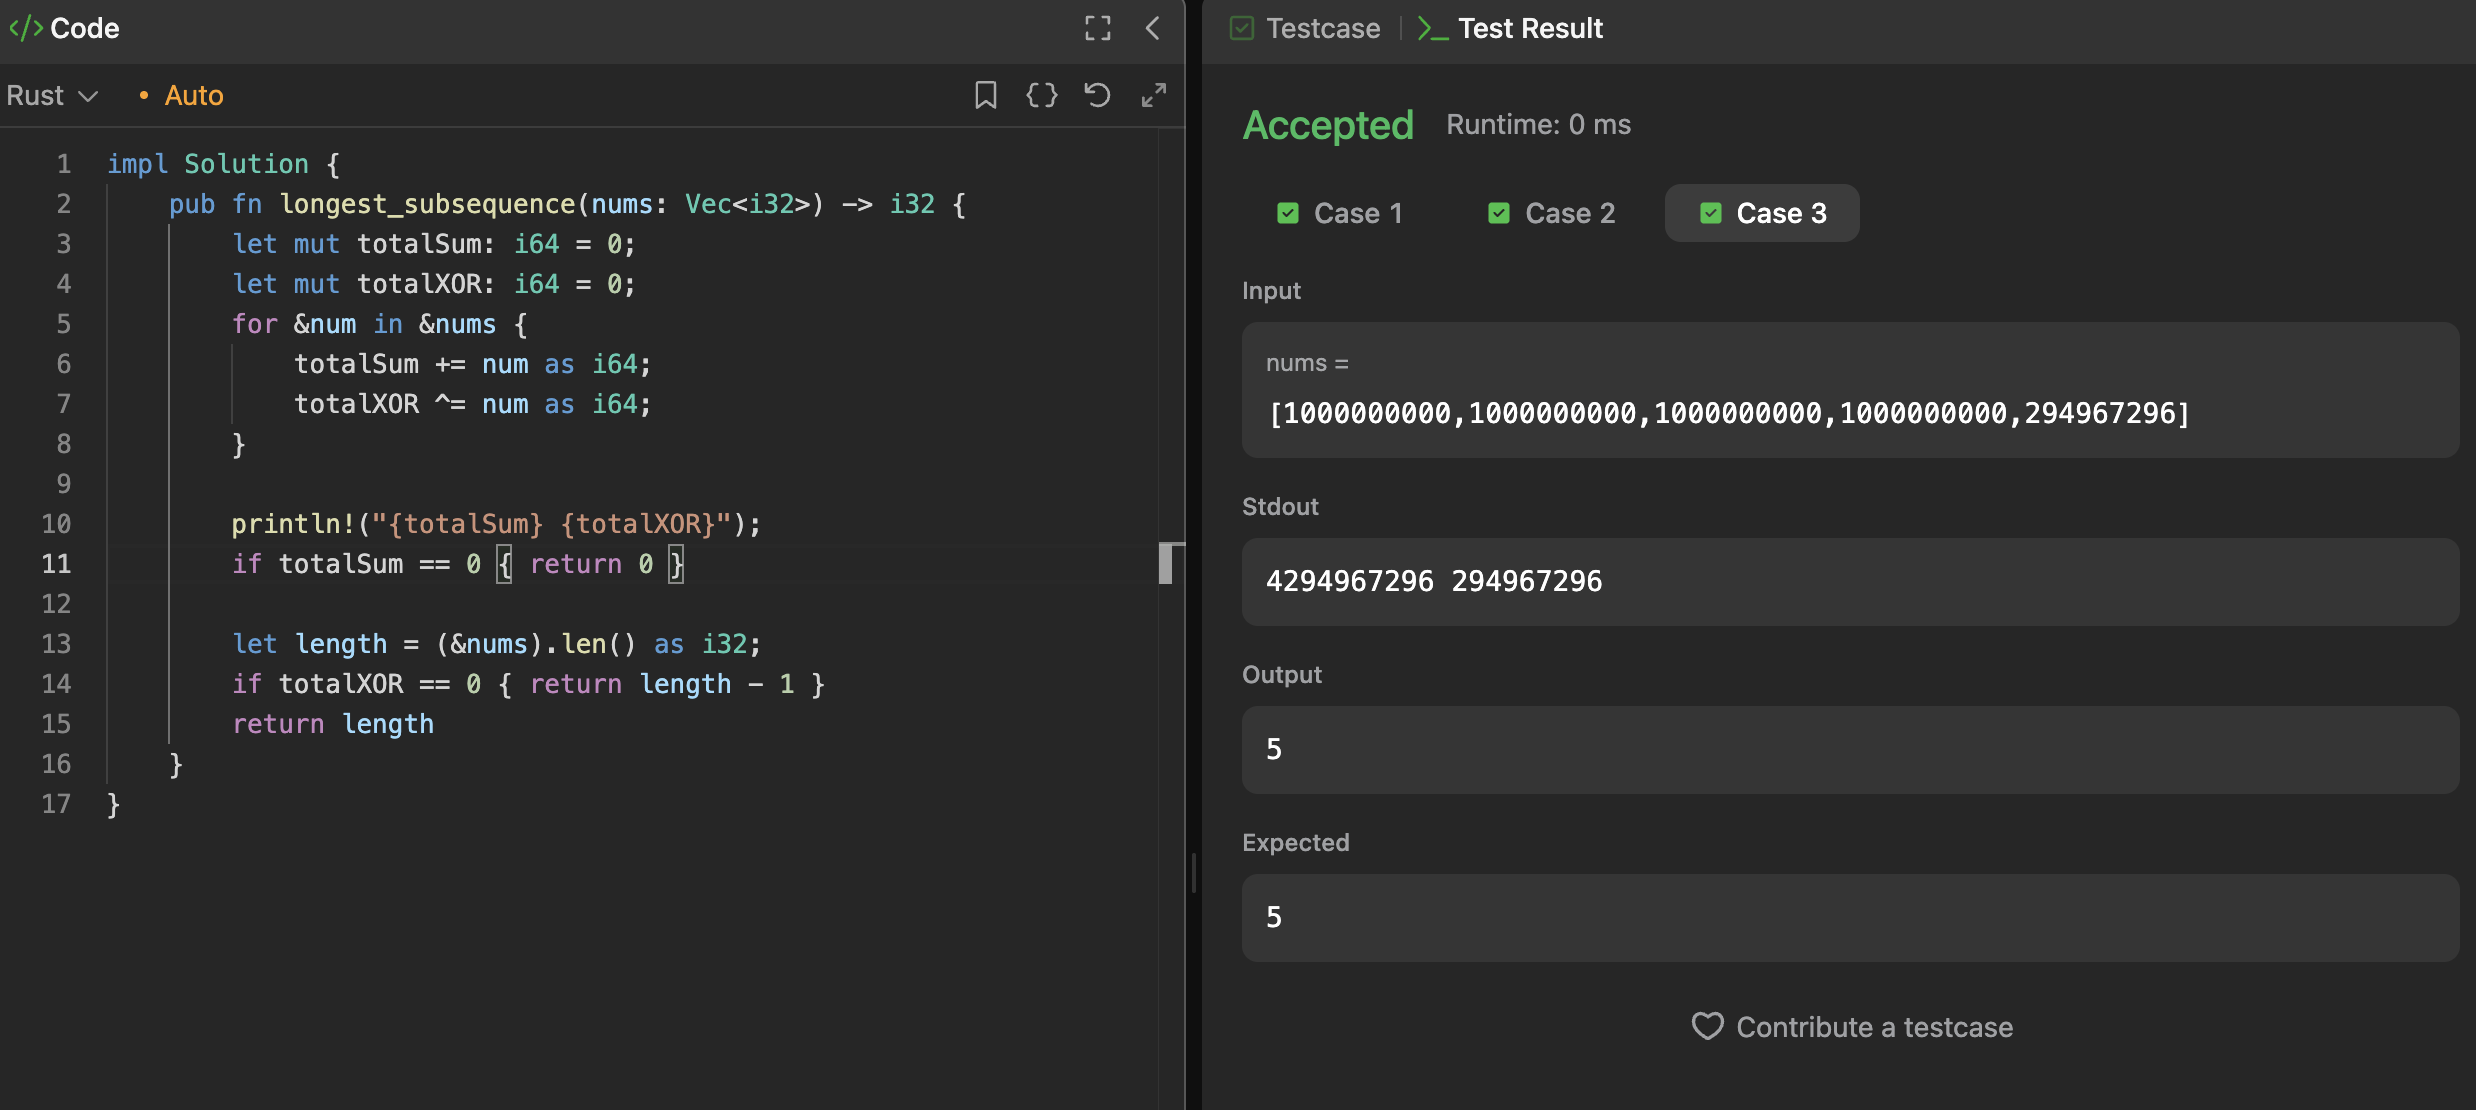Click the Stdout section label
2476x1110 pixels.
(x=1280, y=507)
